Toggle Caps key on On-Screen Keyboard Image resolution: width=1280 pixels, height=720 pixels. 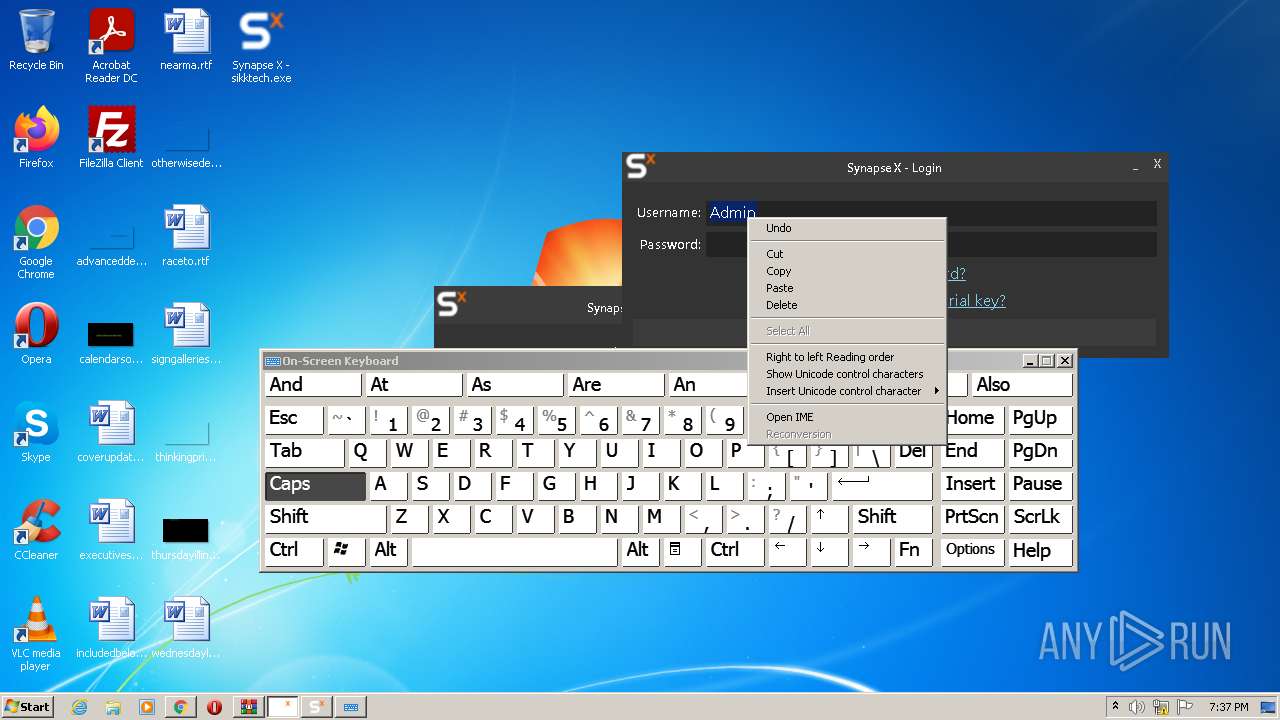315,485
